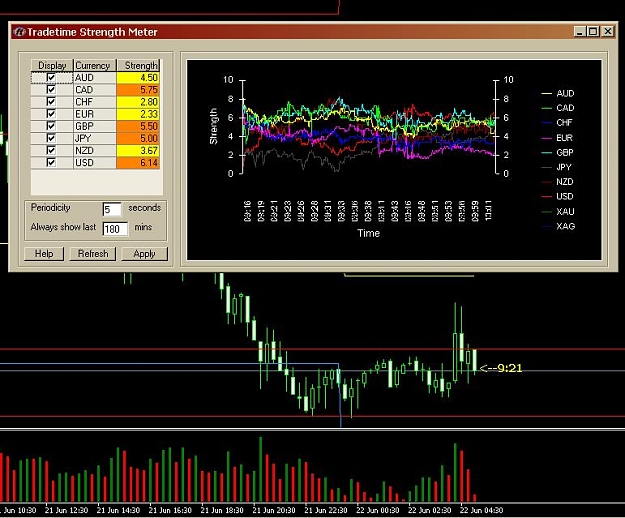The width and height of the screenshot is (625, 518).
Task: Toggle the EUR display checkbox
Action: coord(51,114)
